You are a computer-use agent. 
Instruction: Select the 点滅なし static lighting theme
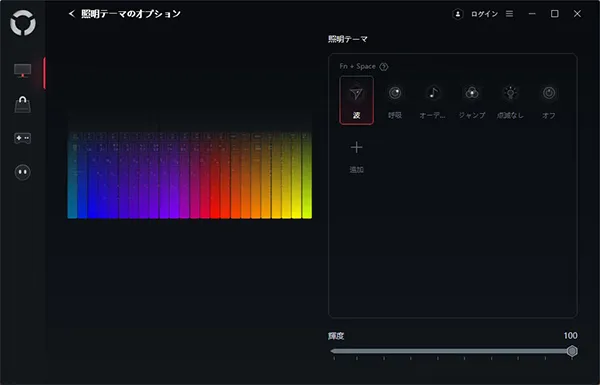point(510,100)
